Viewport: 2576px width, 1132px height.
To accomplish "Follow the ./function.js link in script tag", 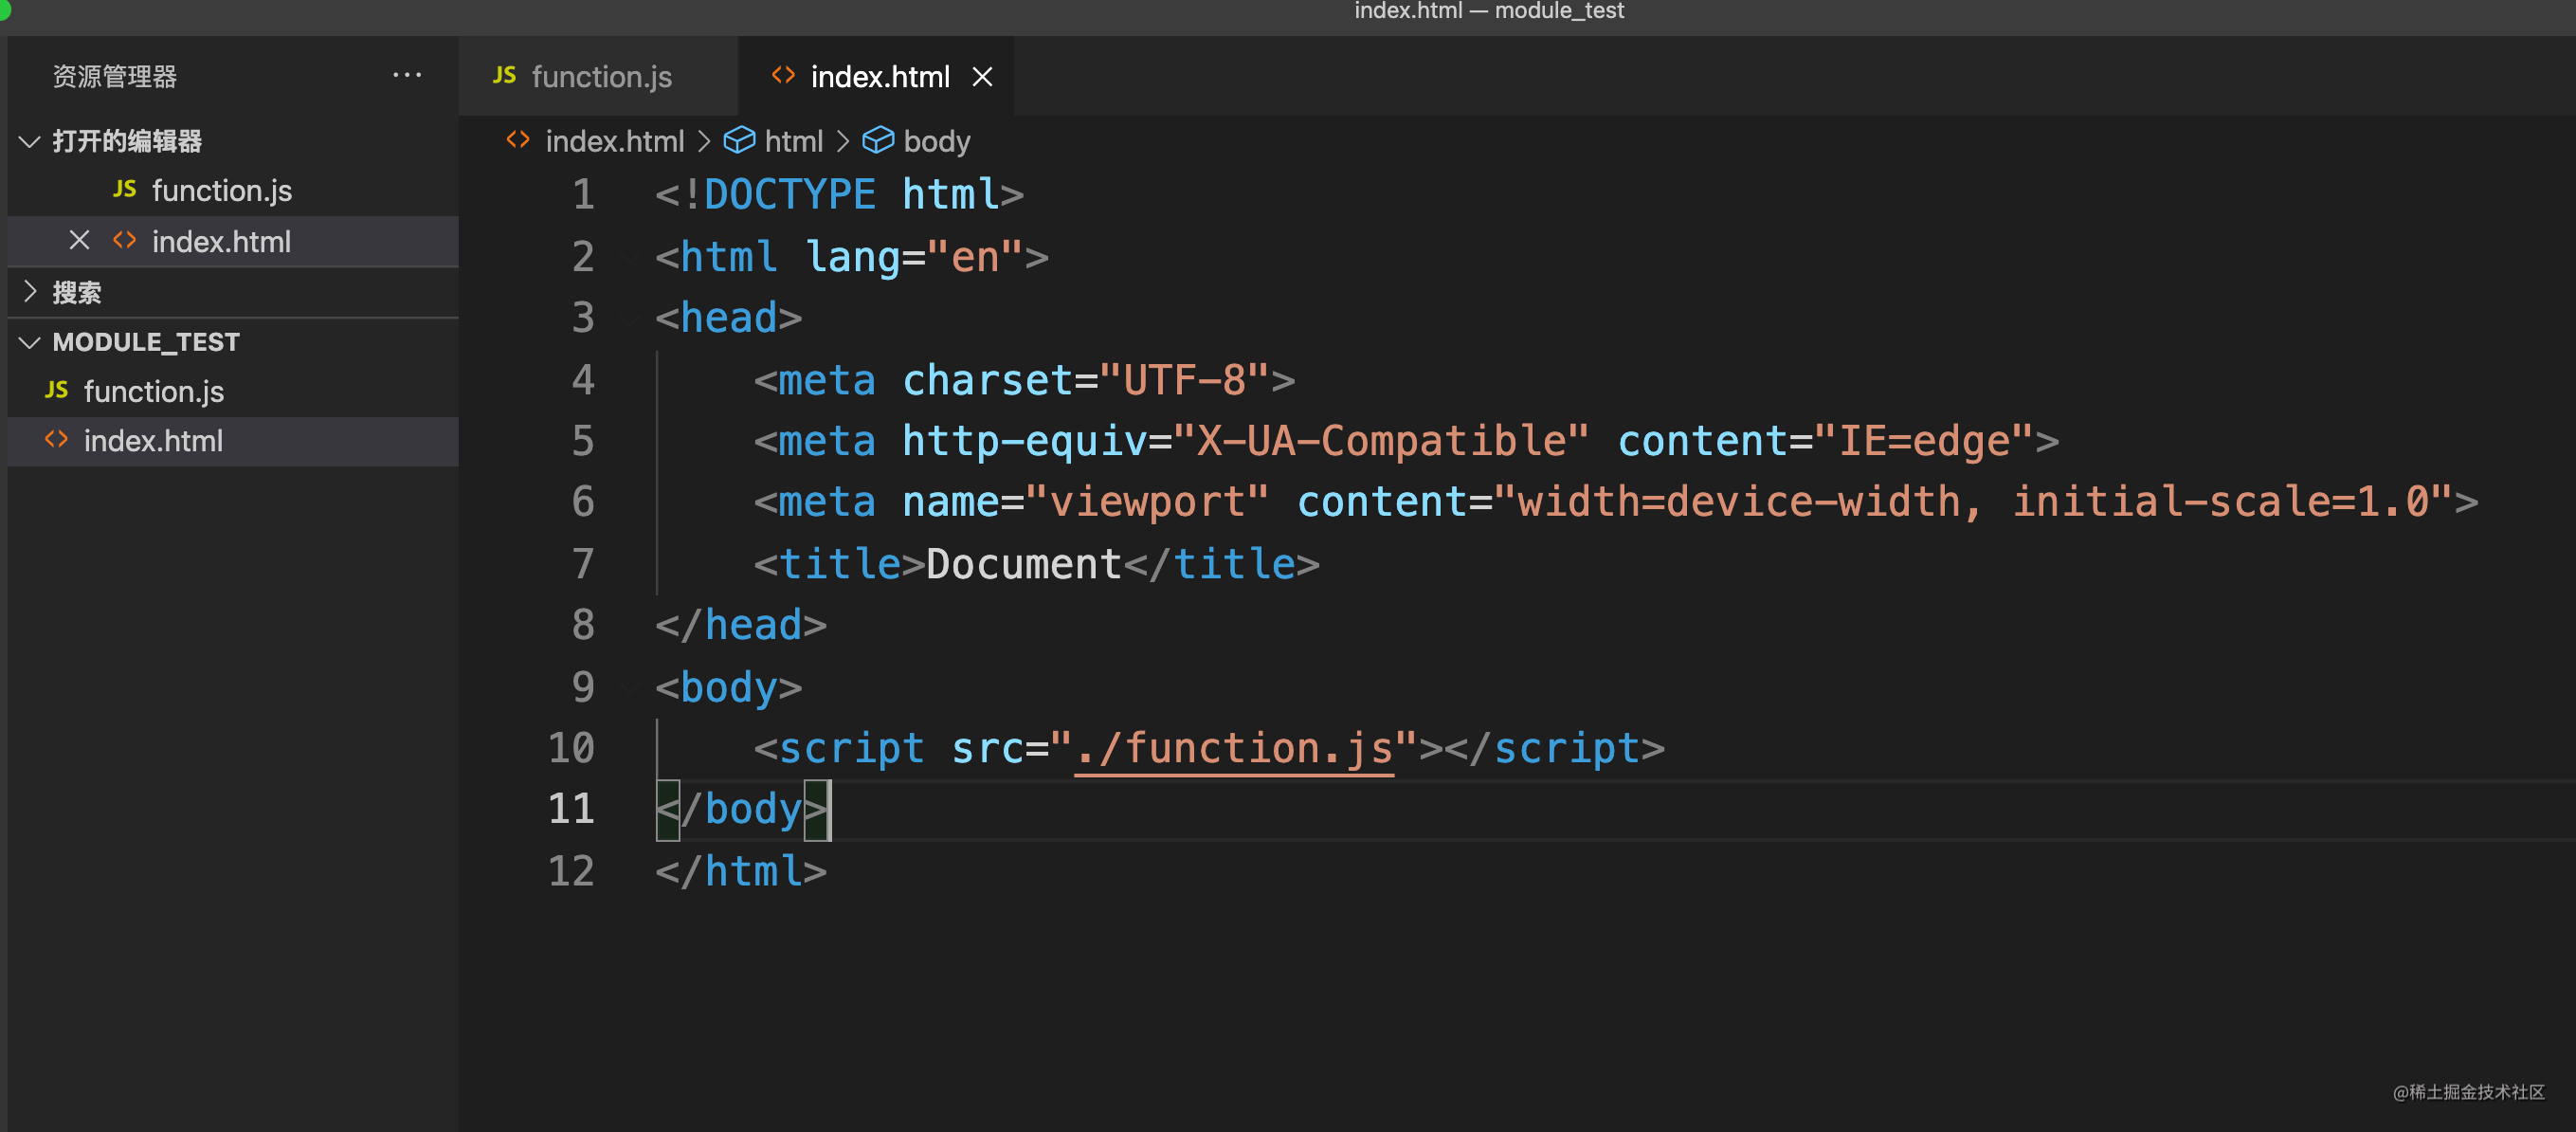I will (1233, 748).
